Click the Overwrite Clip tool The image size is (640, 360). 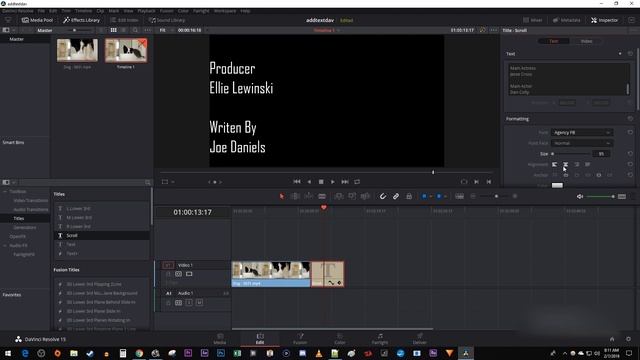(x=352, y=196)
